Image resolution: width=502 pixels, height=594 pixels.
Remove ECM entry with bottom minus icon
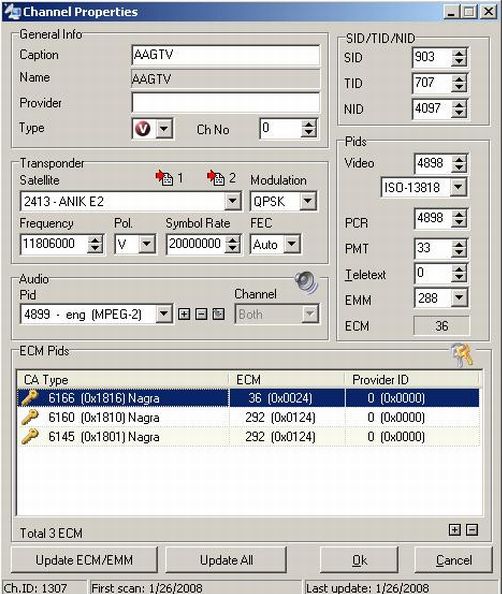coord(472,530)
